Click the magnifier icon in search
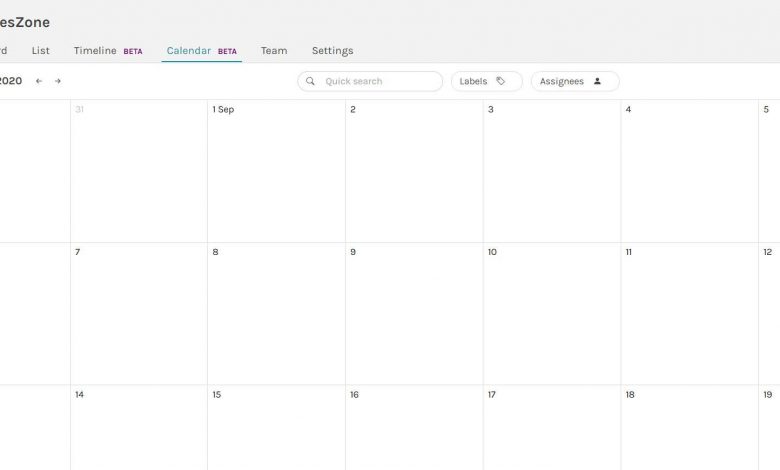 point(310,81)
